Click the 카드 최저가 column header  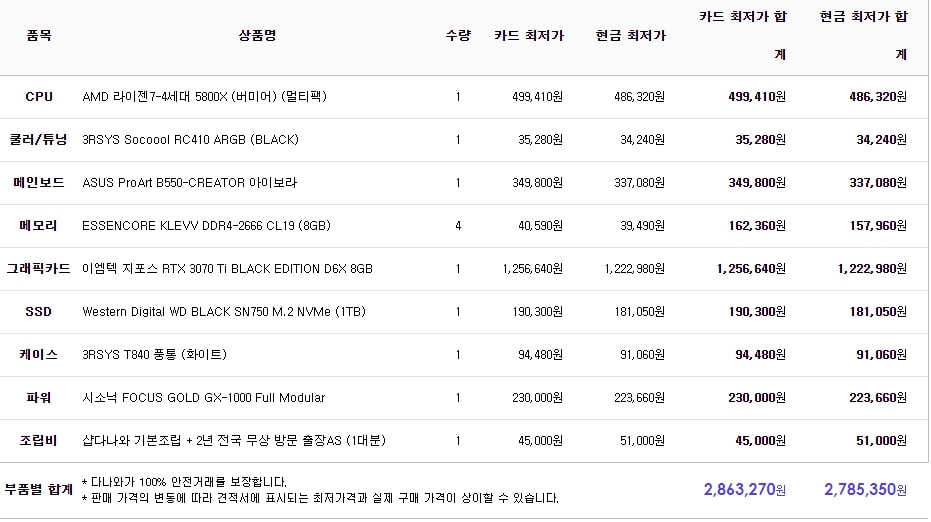pos(529,36)
